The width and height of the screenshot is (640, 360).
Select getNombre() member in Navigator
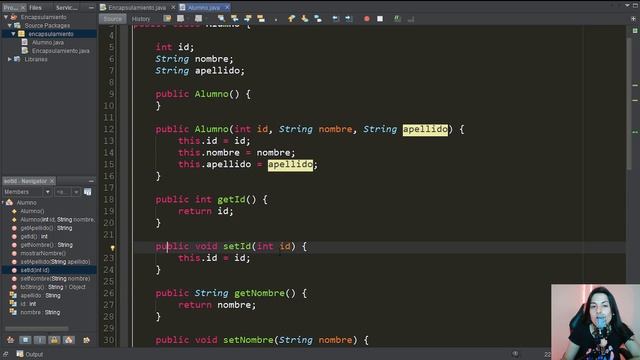46,245
